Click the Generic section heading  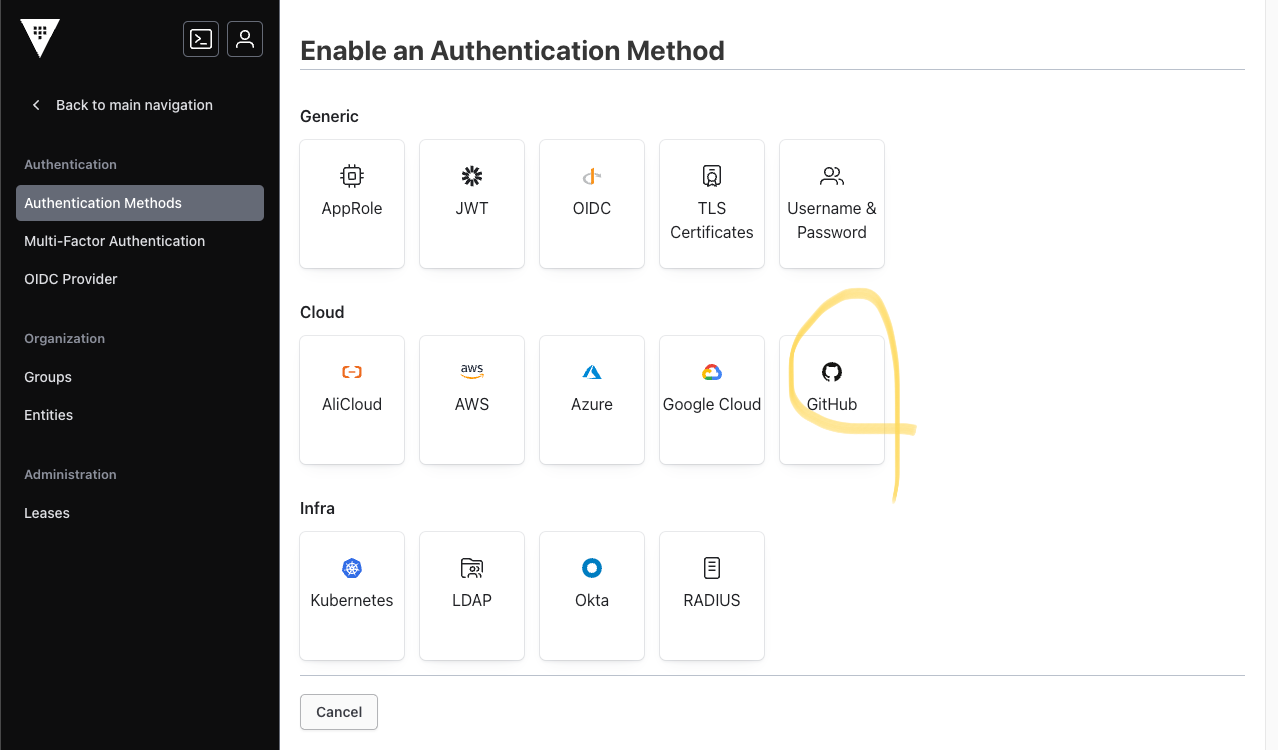[329, 116]
